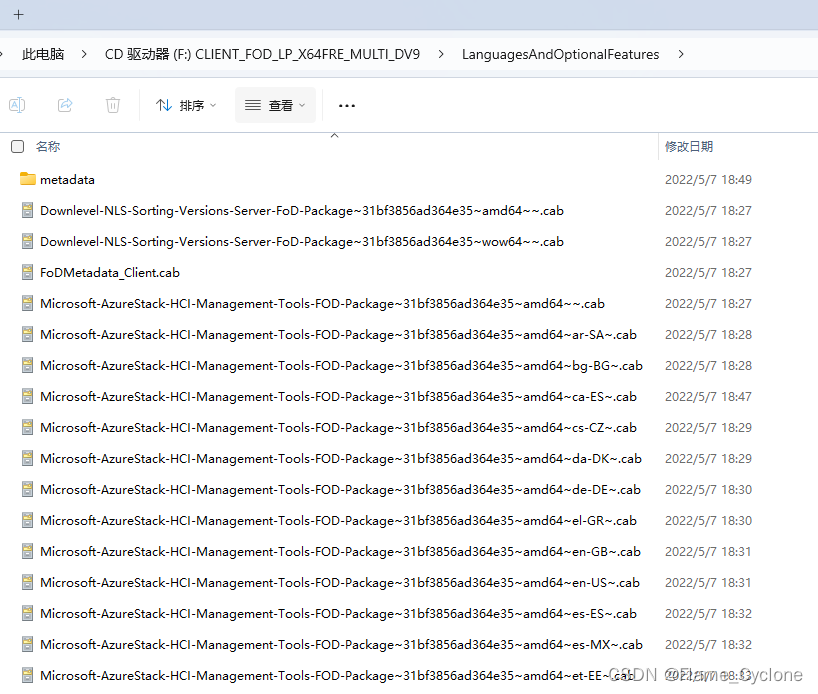This screenshot has width=818, height=694.
Task: Select the AzureStack-HCI es-MX~.cab file name
Action: [x=341, y=645]
